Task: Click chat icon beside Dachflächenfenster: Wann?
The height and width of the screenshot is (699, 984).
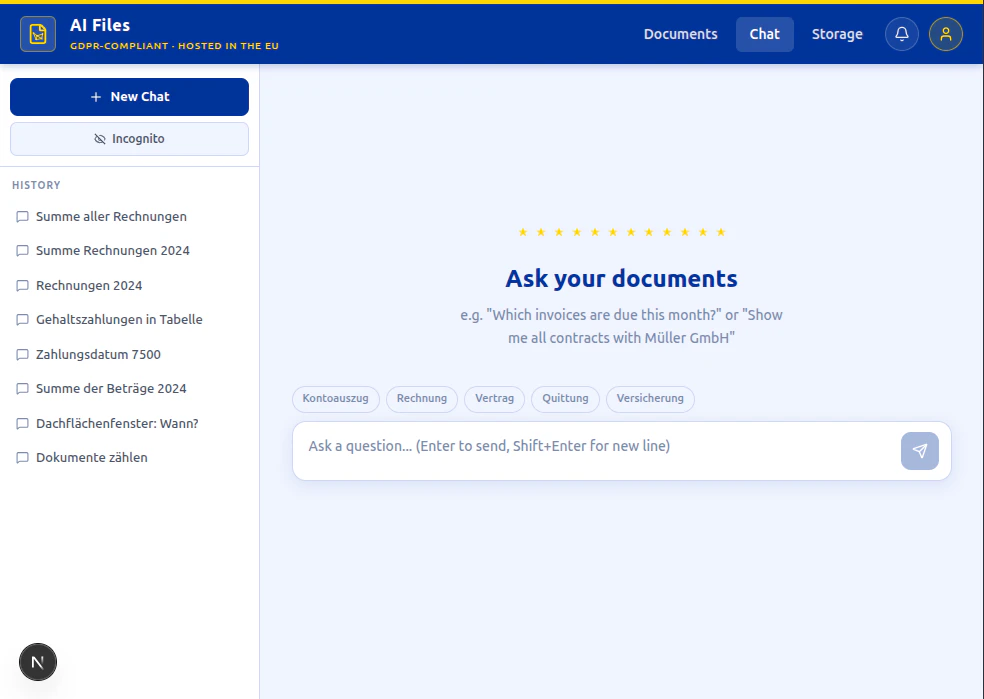Action: 22,424
